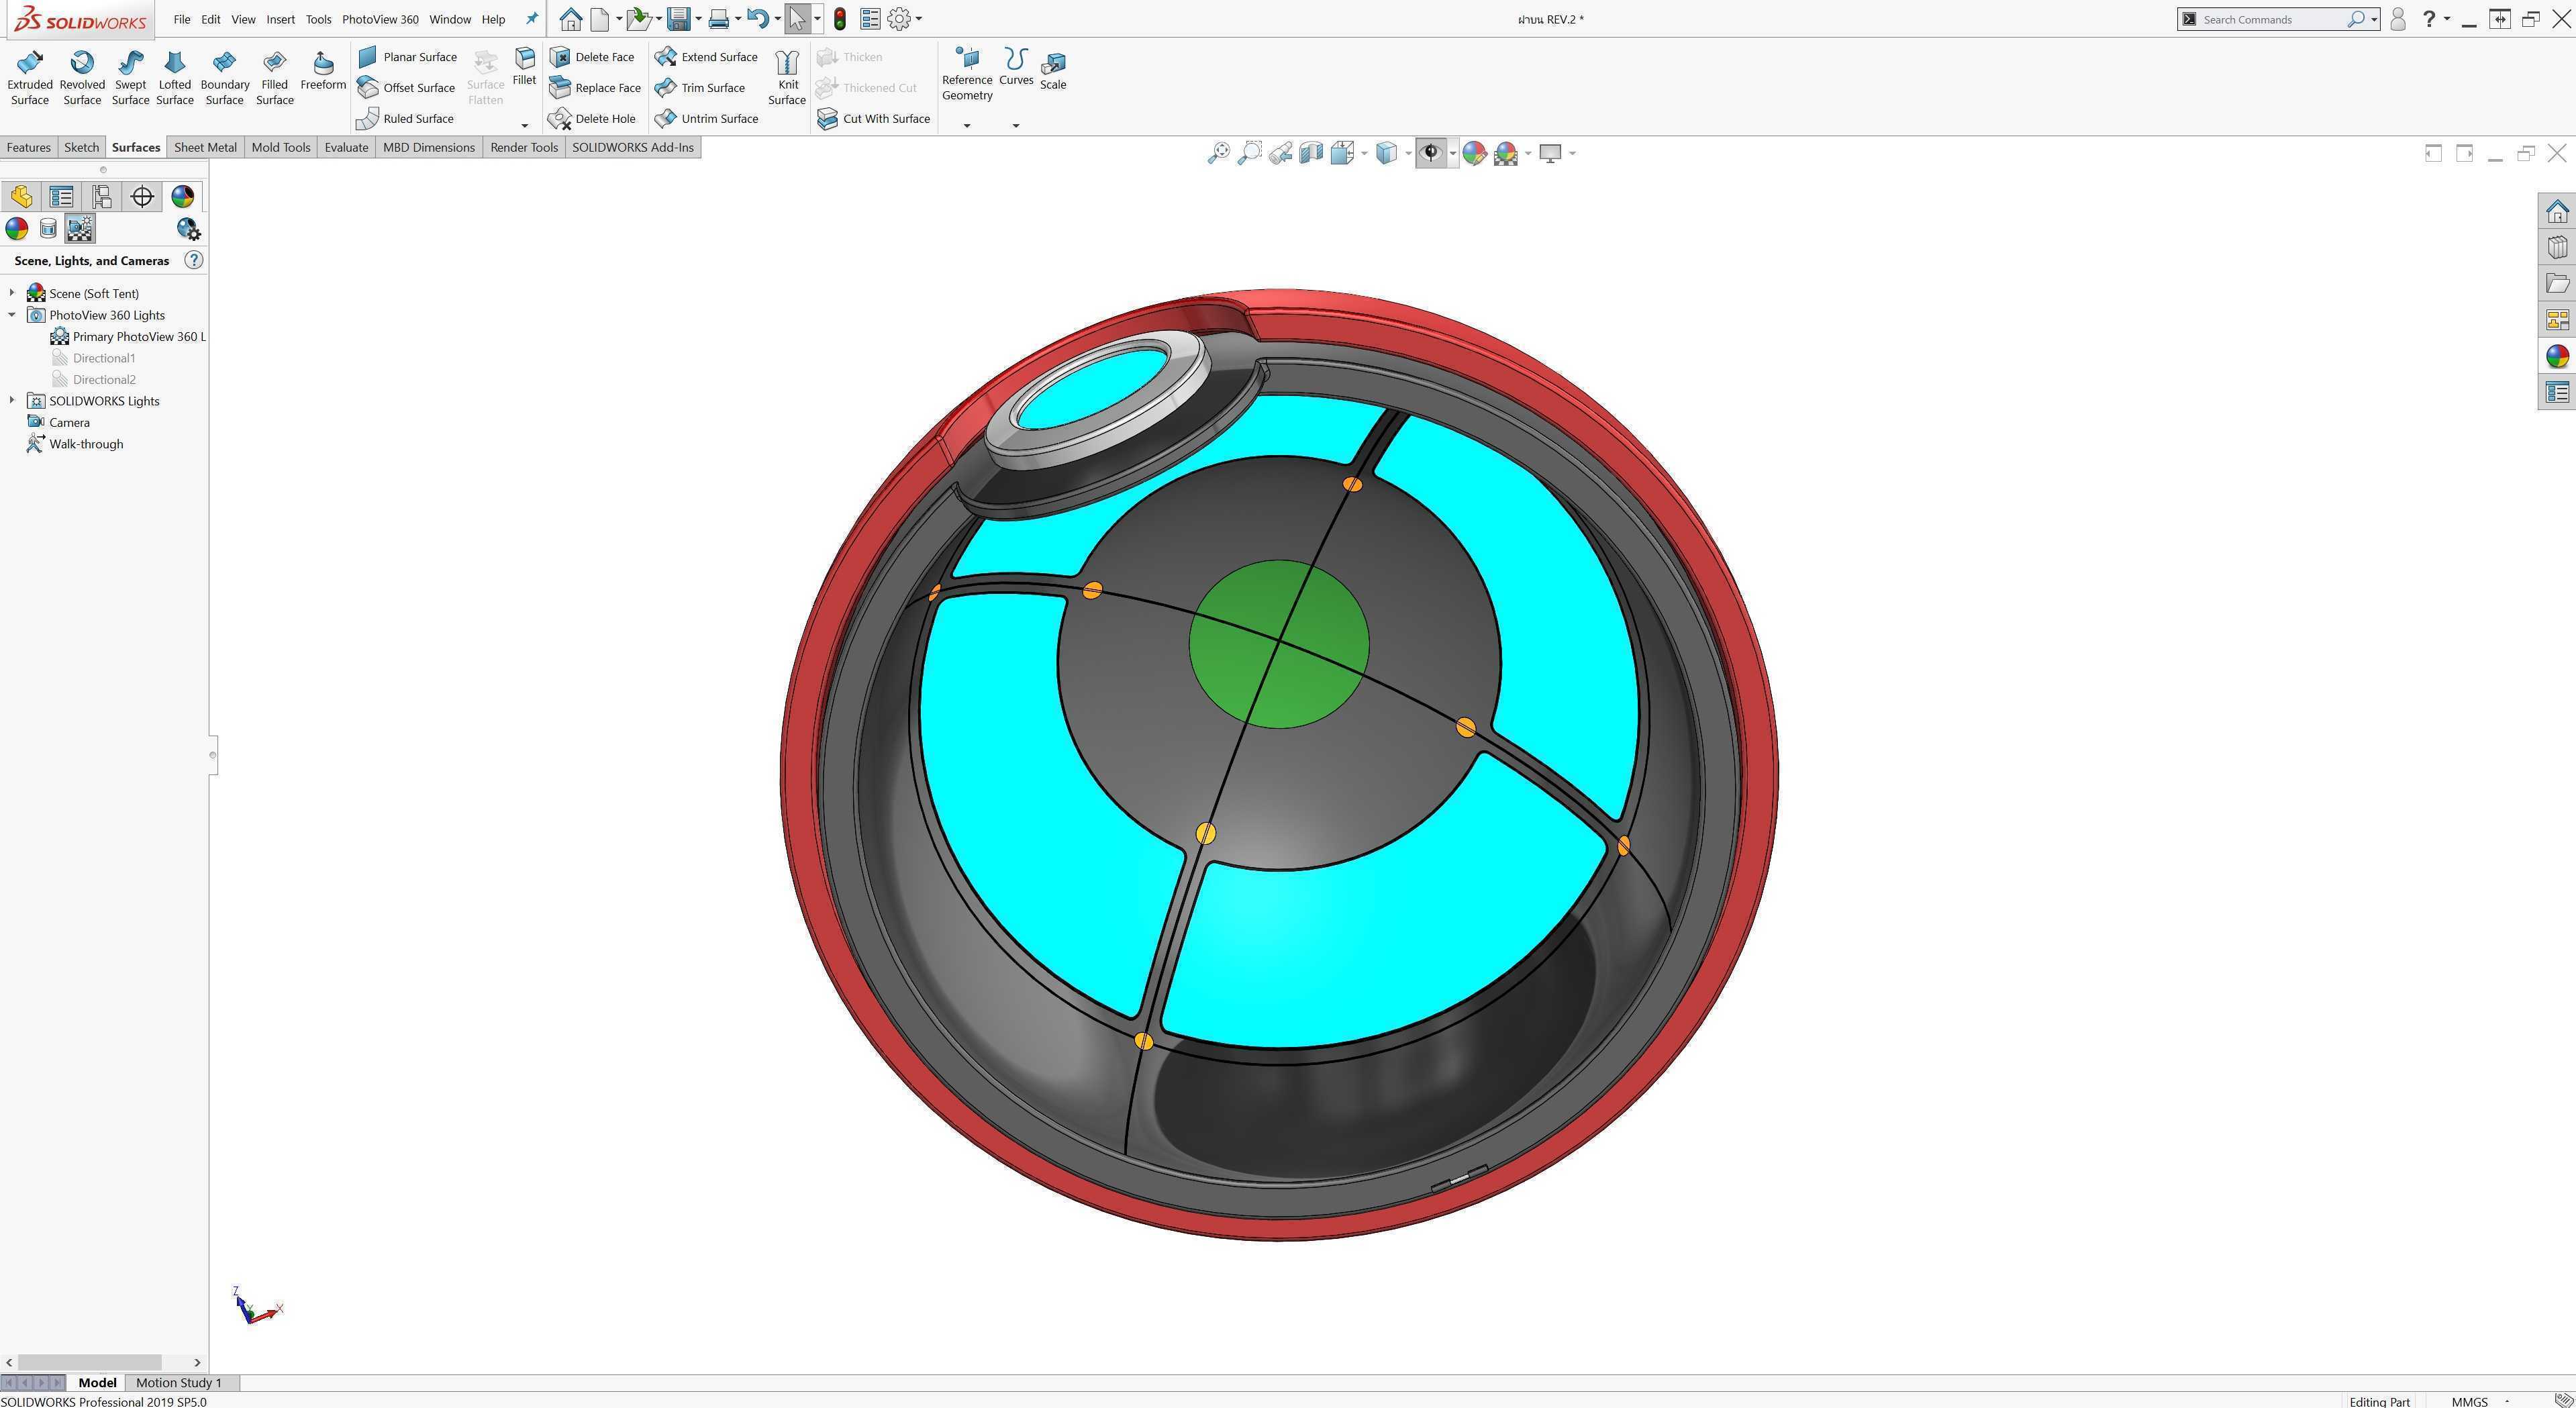Screen dimensions: 2576x1408
Task: Toggle the Section View icon
Action: pos(1311,153)
